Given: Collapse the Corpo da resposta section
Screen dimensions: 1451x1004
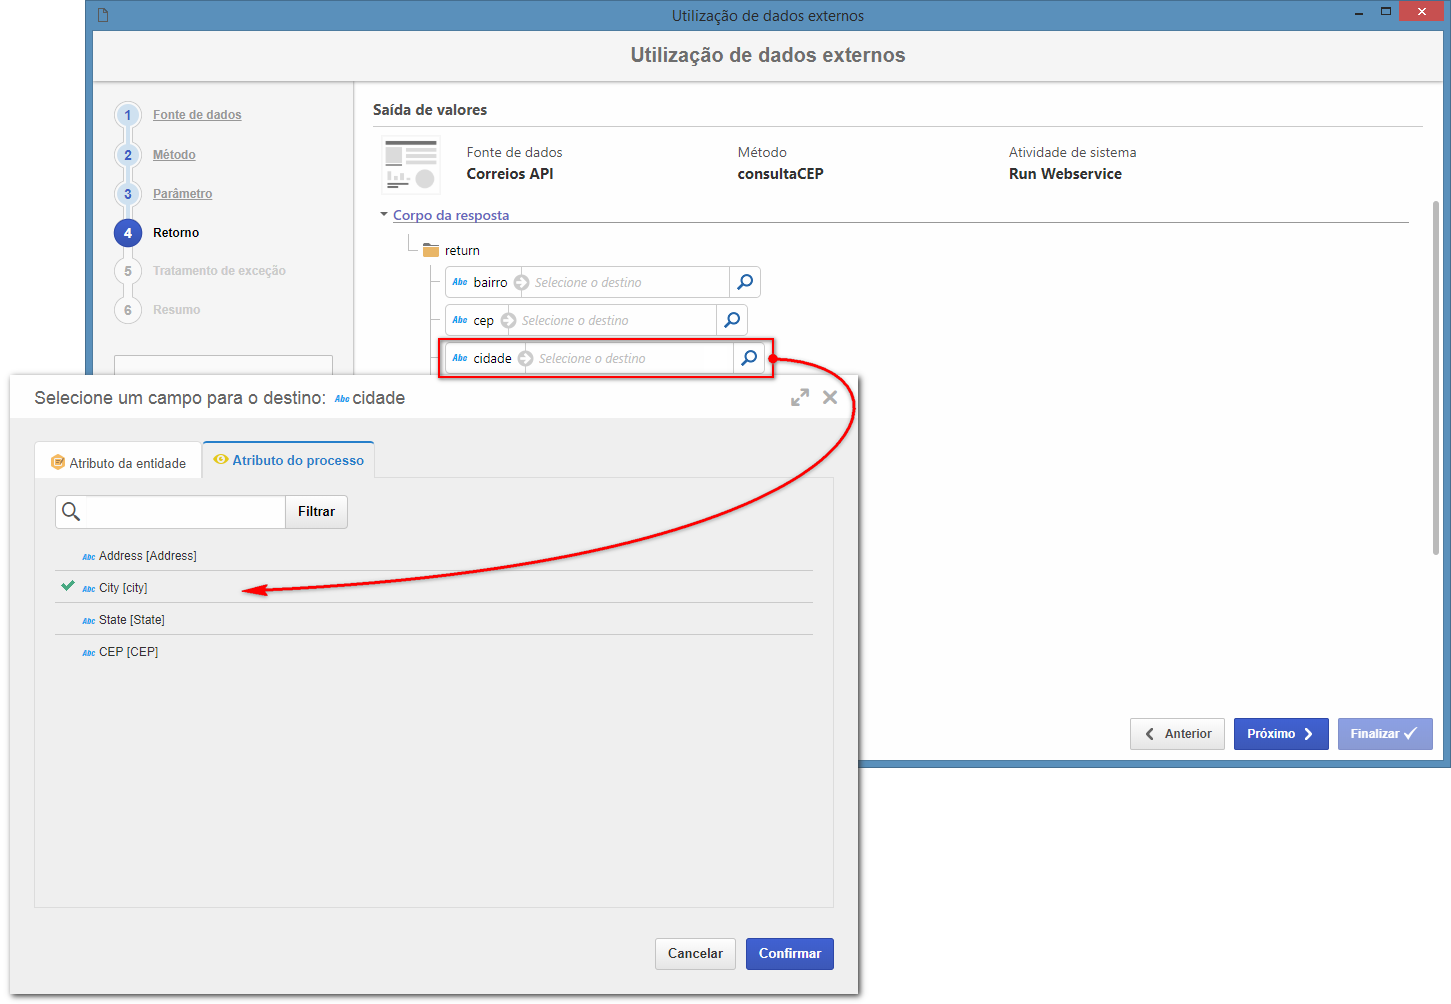Looking at the screenshot, I should (384, 214).
